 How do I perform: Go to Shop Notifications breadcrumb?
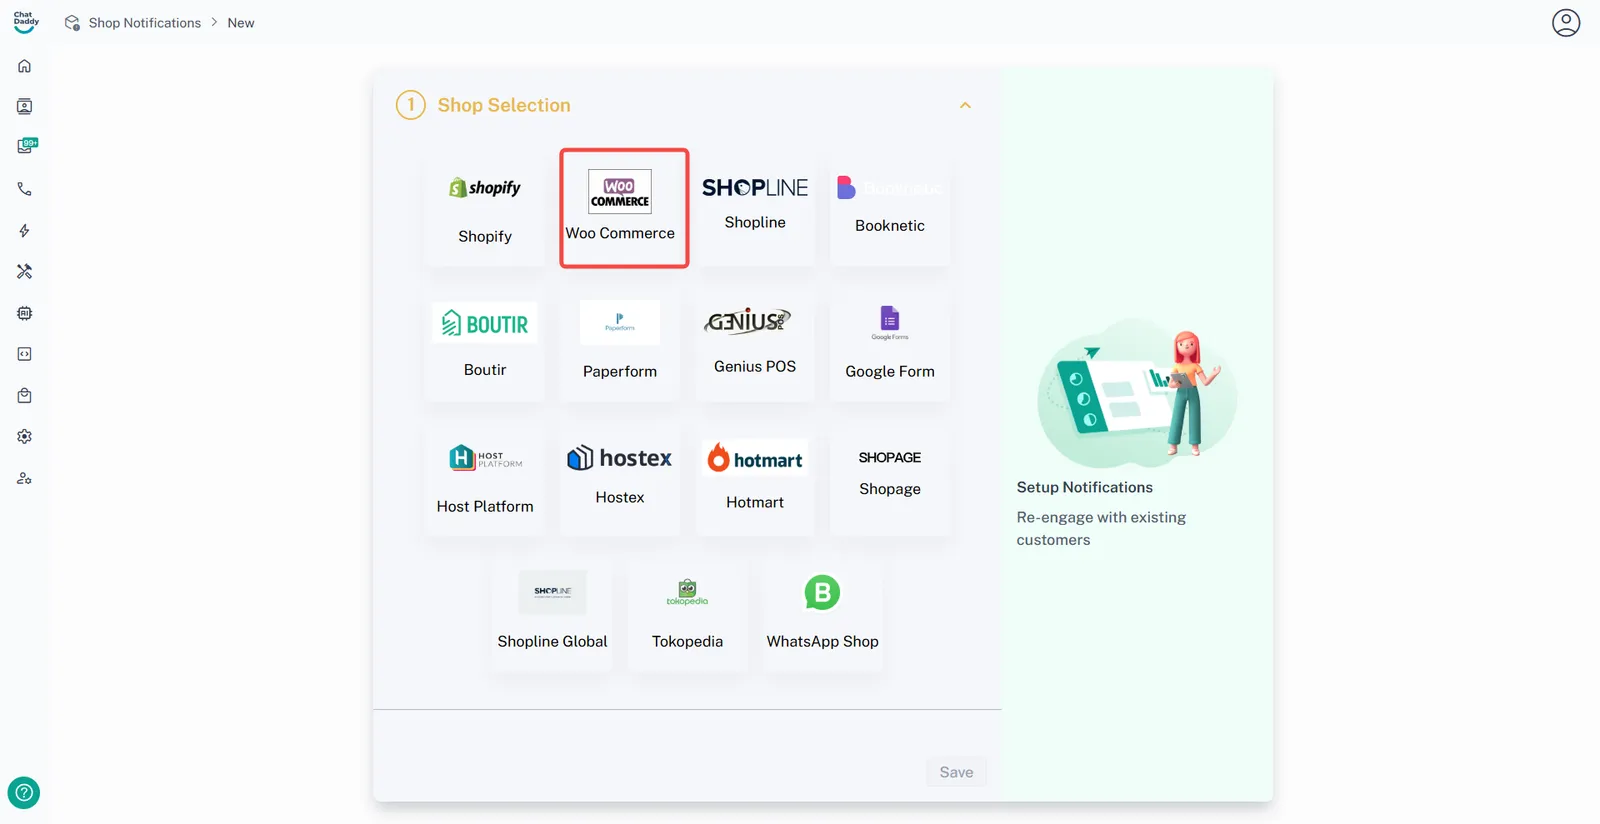(x=144, y=23)
